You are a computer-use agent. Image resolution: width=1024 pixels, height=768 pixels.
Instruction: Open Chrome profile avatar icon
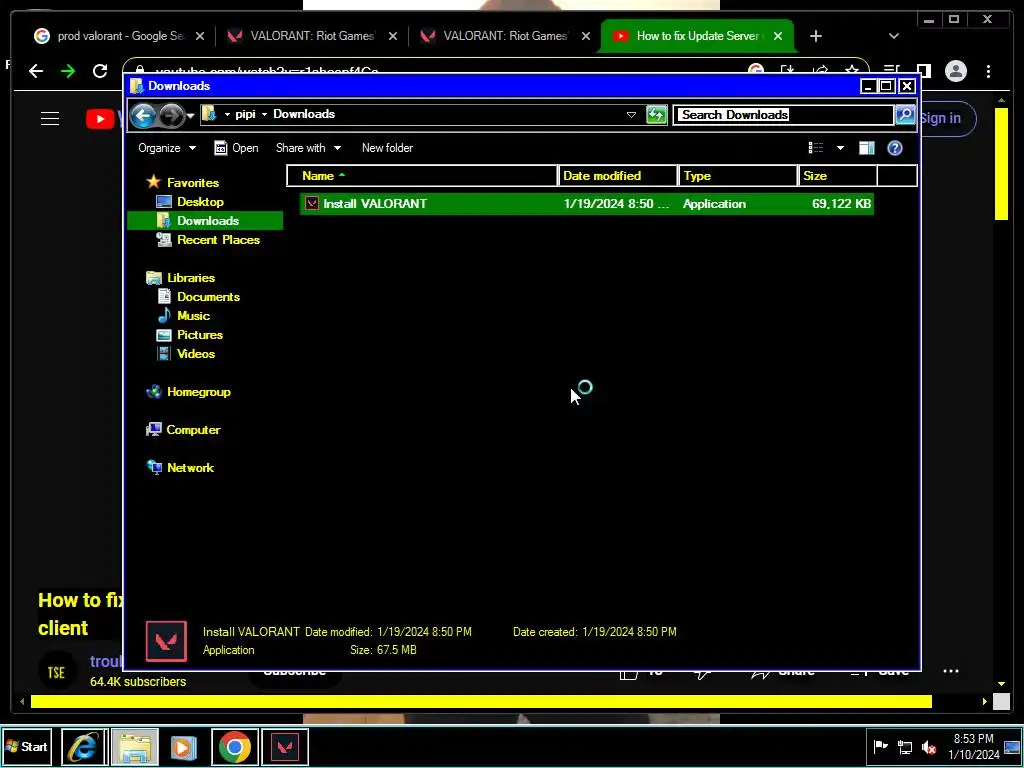(x=955, y=71)
